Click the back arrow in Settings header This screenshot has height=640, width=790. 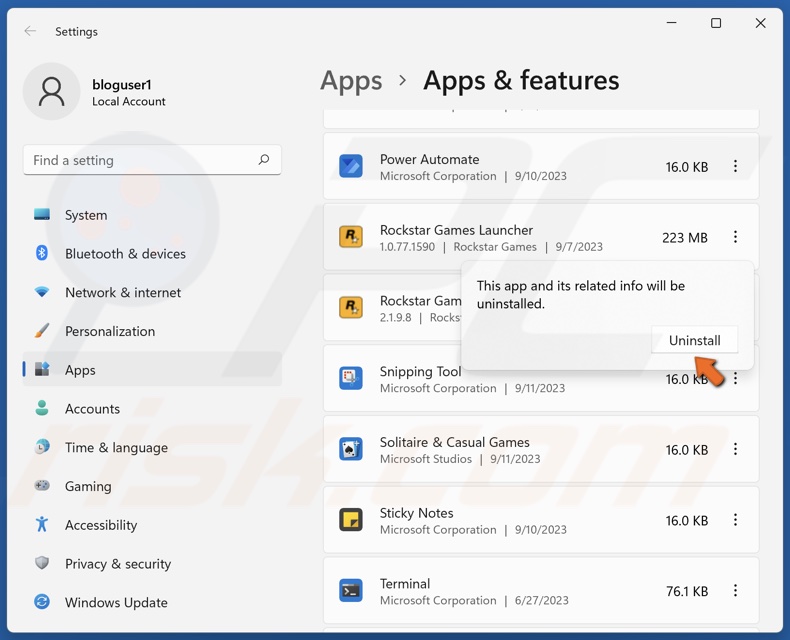point(30,31)
